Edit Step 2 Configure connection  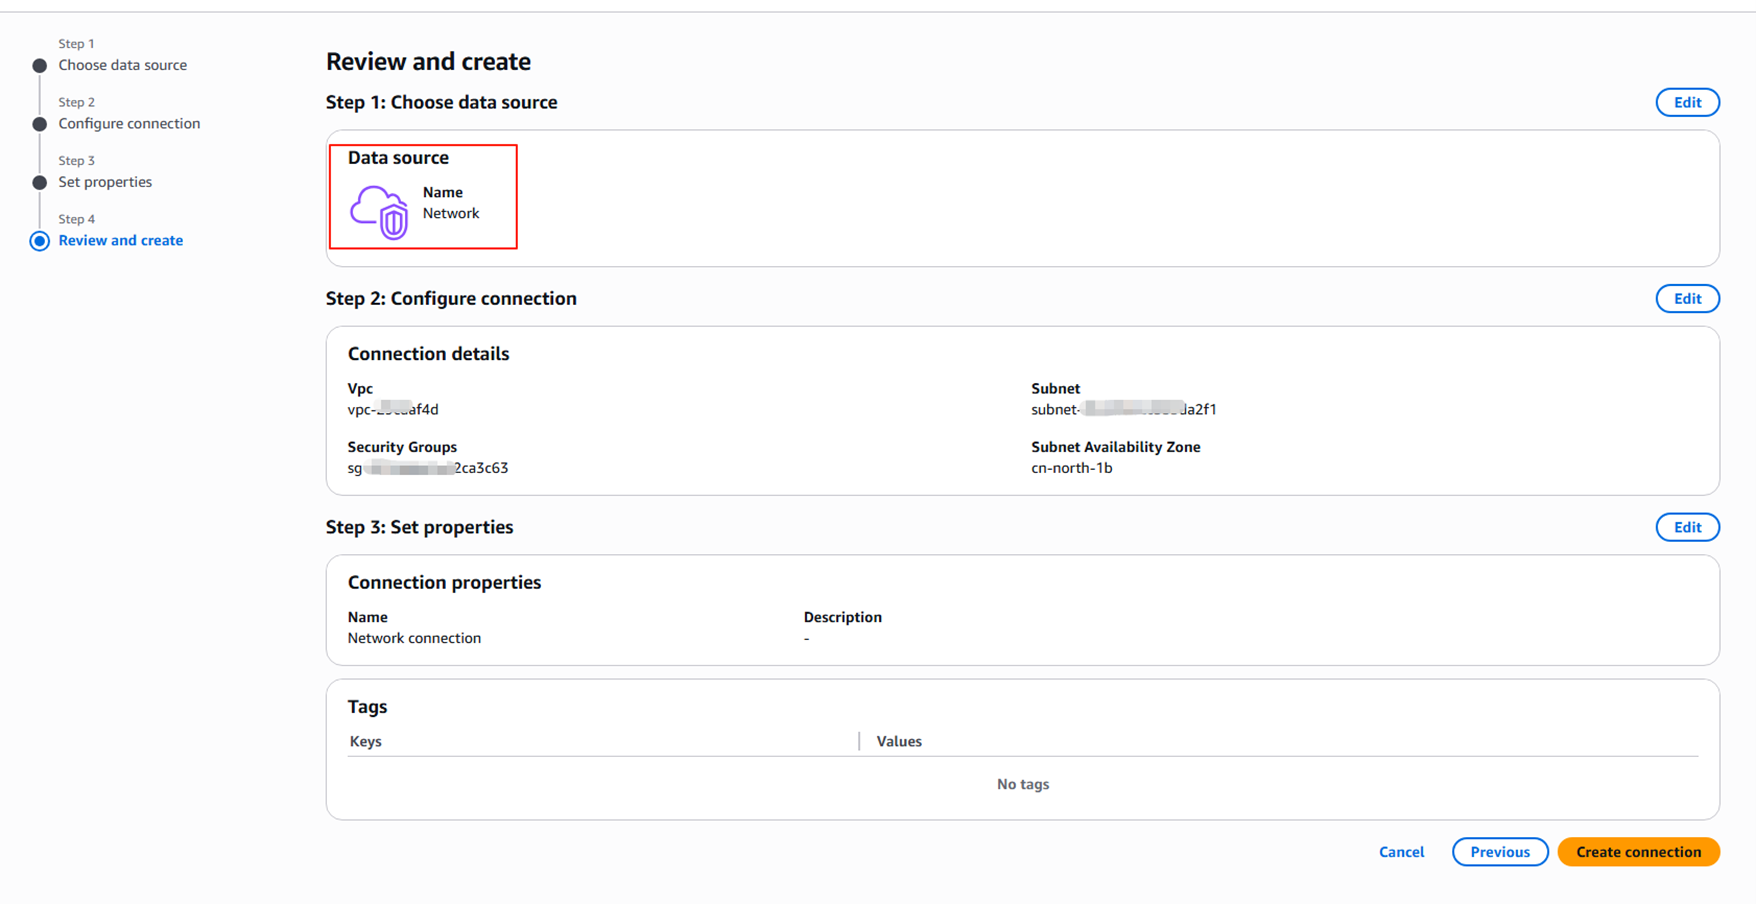[x=1687, y=299]
